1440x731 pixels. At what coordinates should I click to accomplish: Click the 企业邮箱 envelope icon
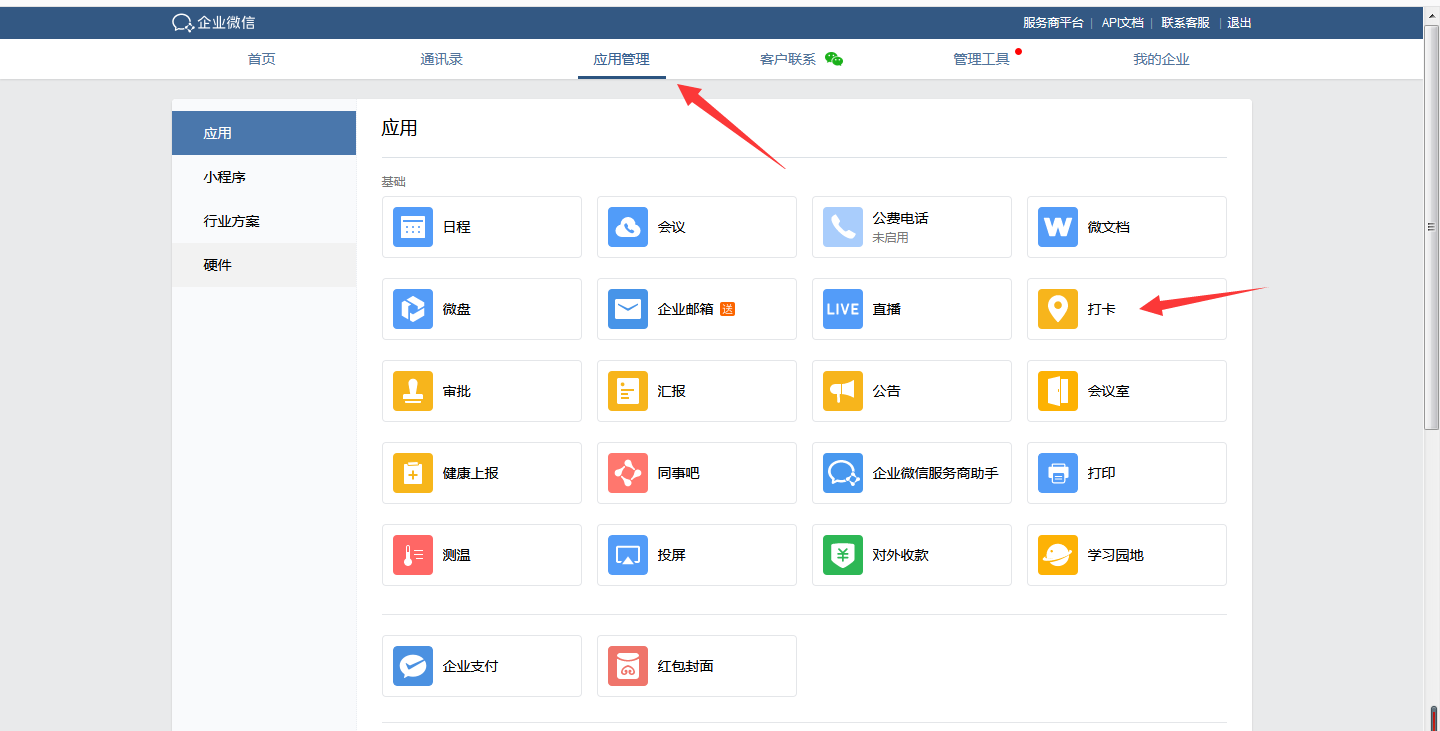[628, 309]
